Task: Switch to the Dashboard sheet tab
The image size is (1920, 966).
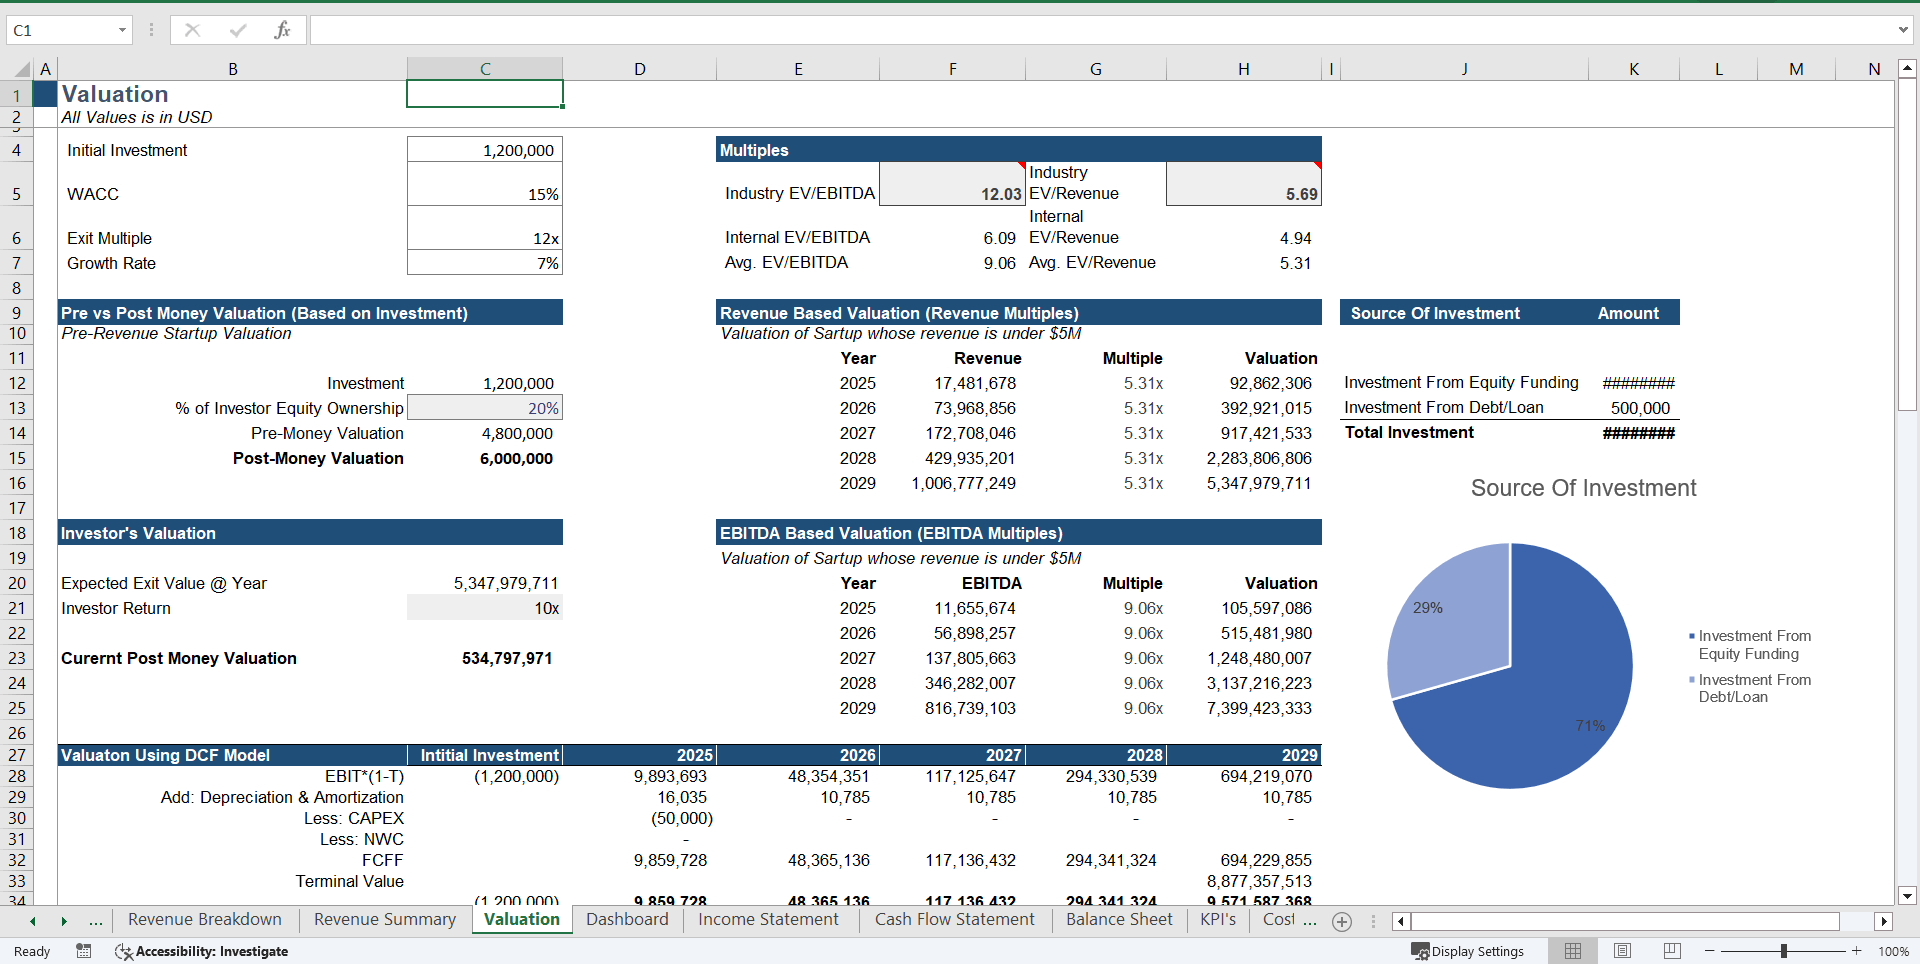Action: point(627,920)
